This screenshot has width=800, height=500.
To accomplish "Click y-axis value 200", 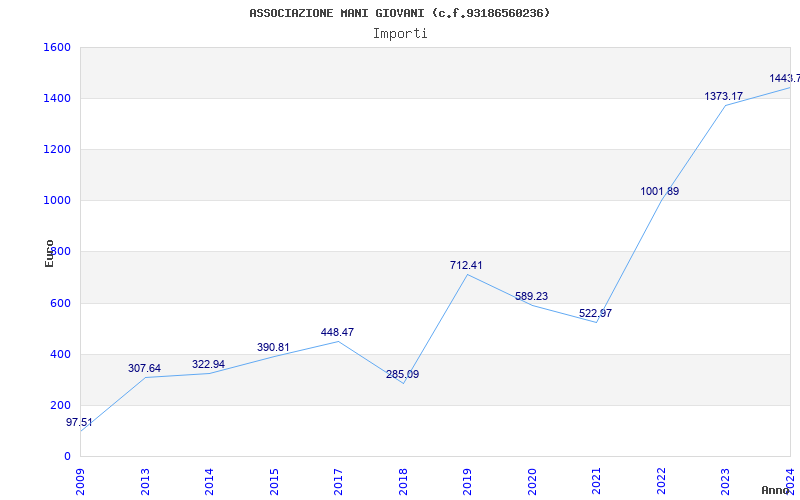I will (60, 405).
